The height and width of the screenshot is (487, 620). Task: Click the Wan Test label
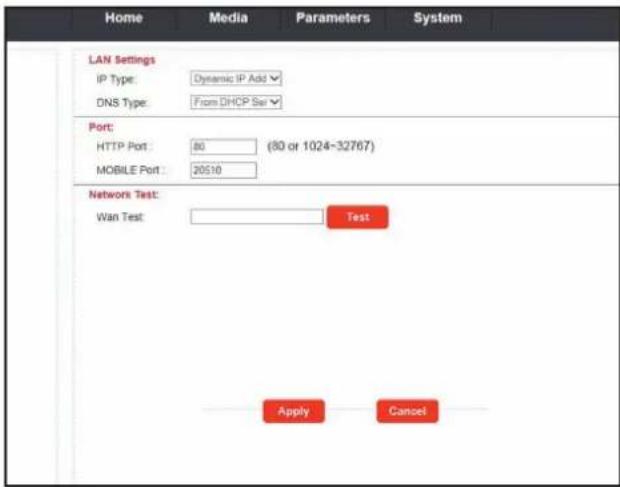(120, 217)
